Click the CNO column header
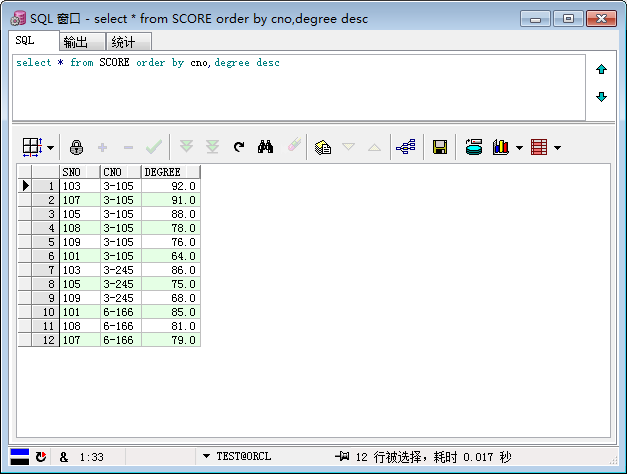Image resolution: width=627 pixels, height=474 pixels. [x=120, y=172]
